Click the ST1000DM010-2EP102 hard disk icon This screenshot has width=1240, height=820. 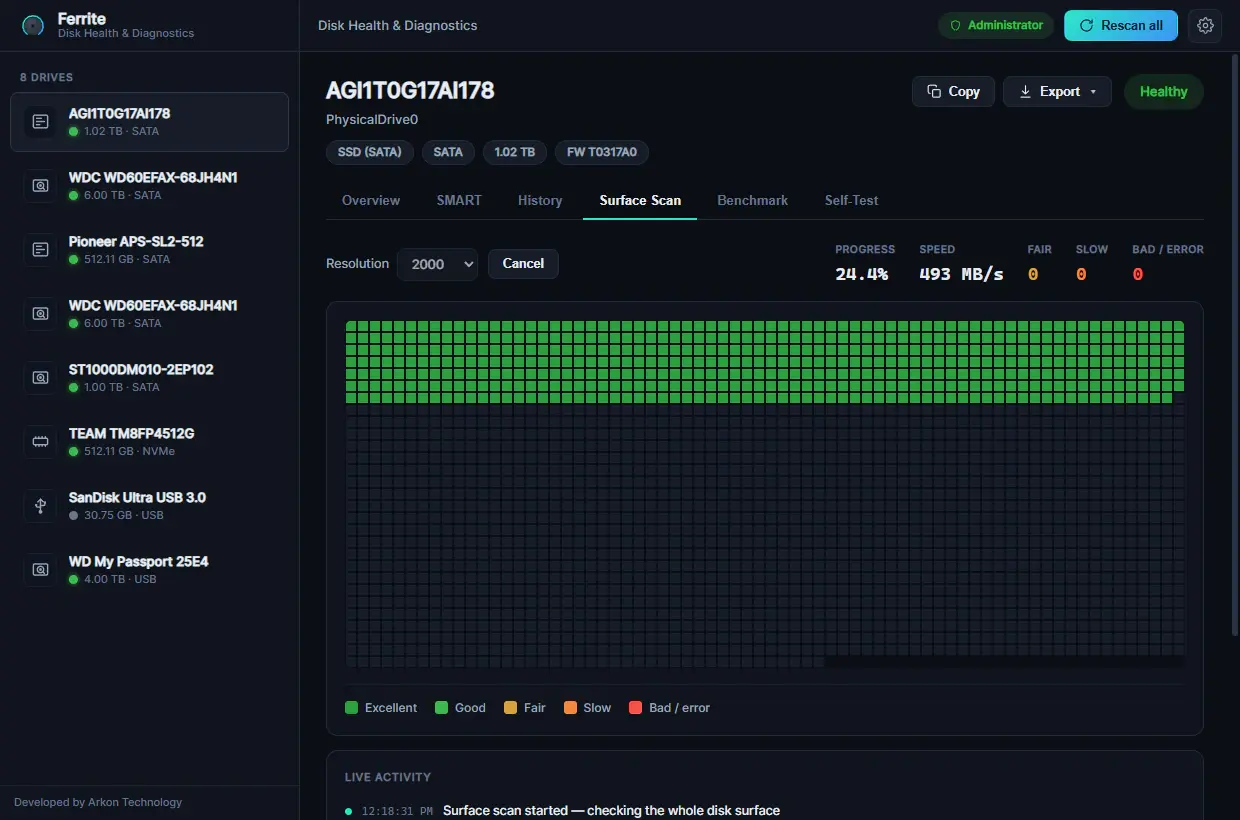(40, 378)
